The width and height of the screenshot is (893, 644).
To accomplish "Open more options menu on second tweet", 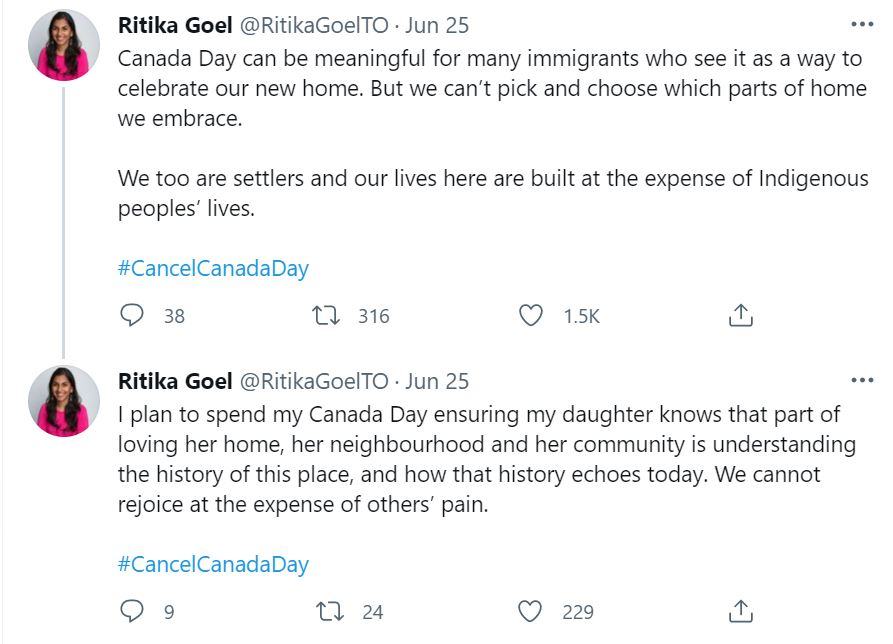I will 862,380.
